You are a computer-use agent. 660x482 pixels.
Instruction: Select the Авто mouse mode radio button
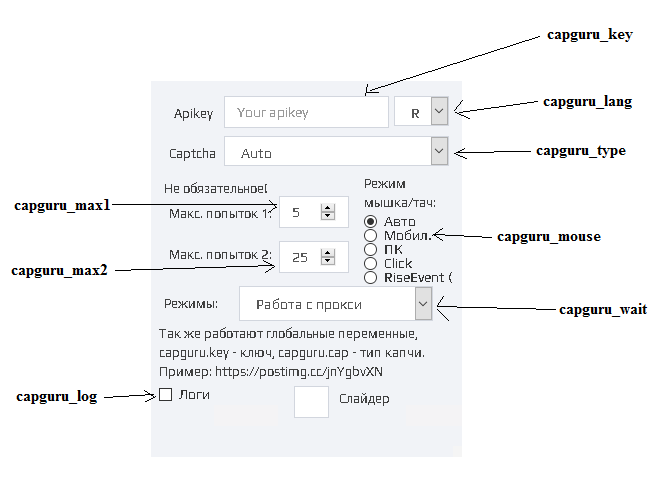pos(370,221)
